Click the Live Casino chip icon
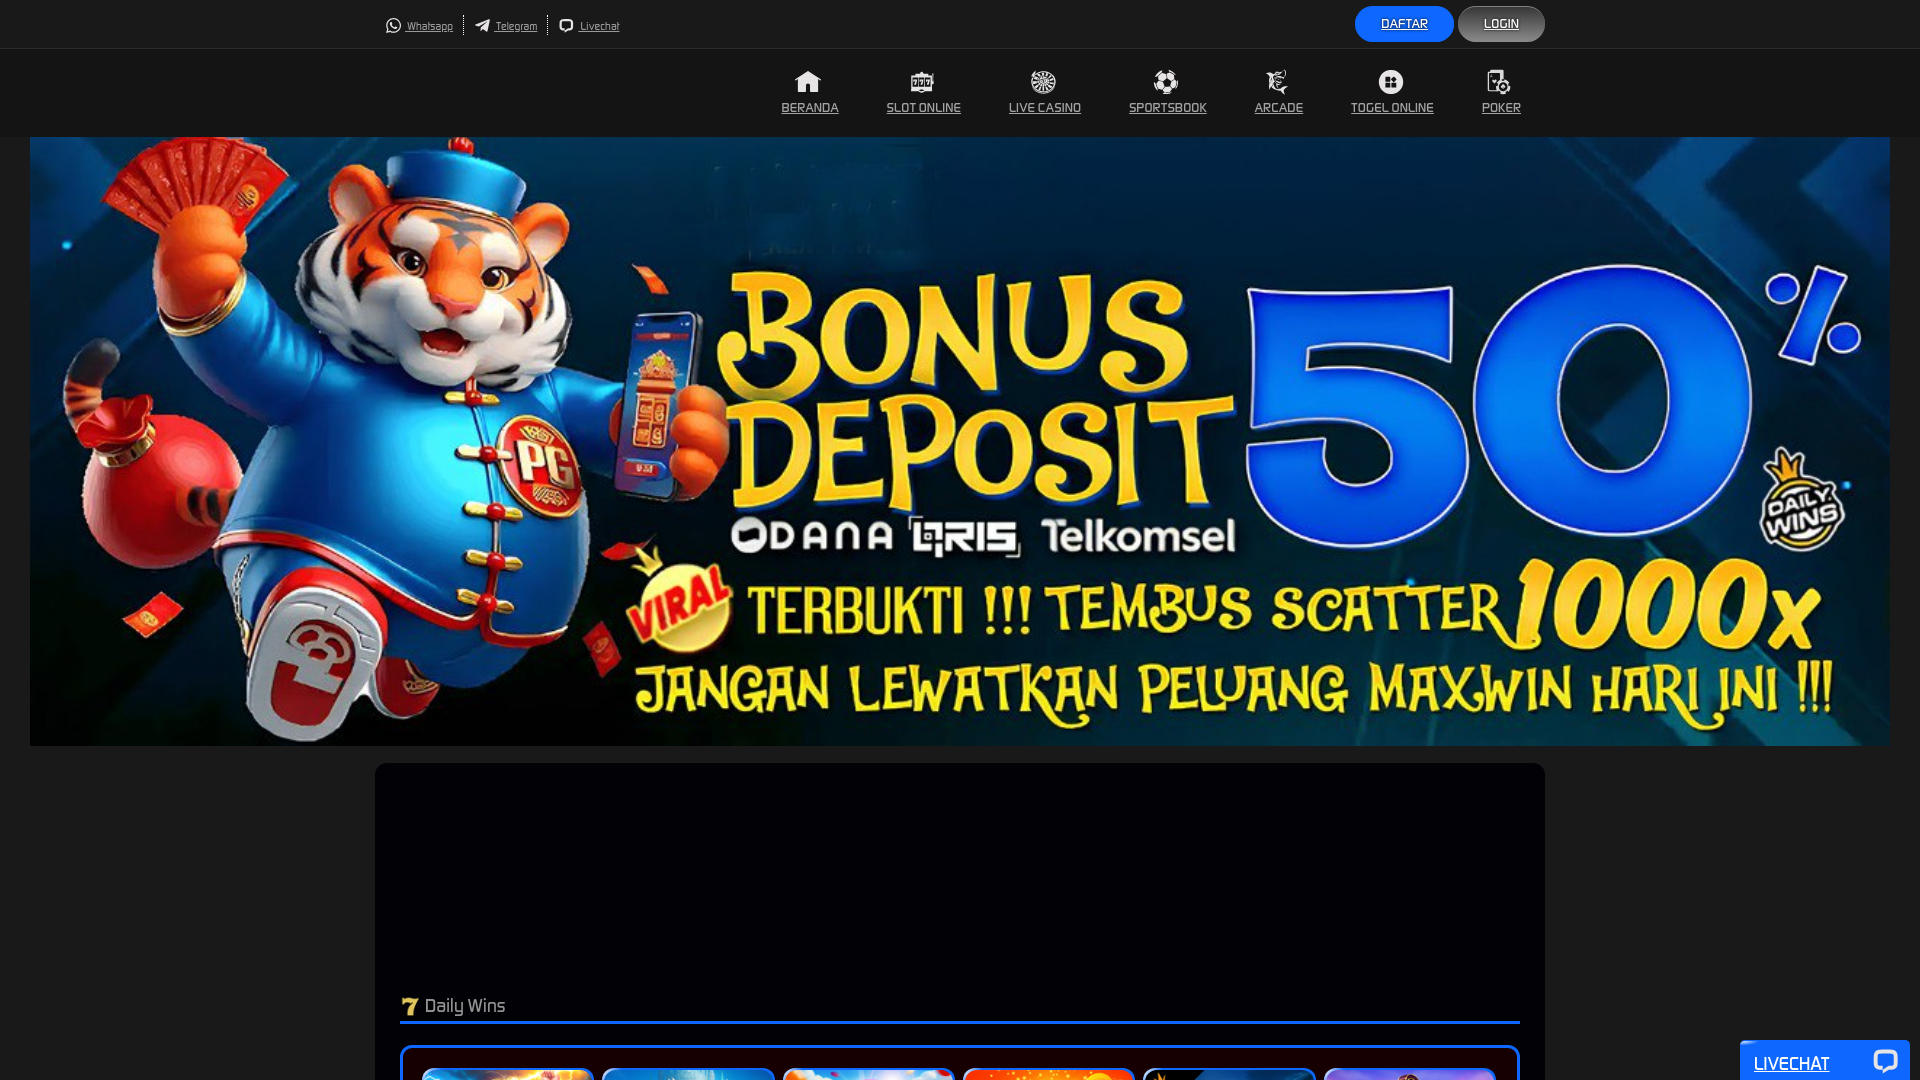Screen dimensions: 1920x1080 tap(1043, 82)
